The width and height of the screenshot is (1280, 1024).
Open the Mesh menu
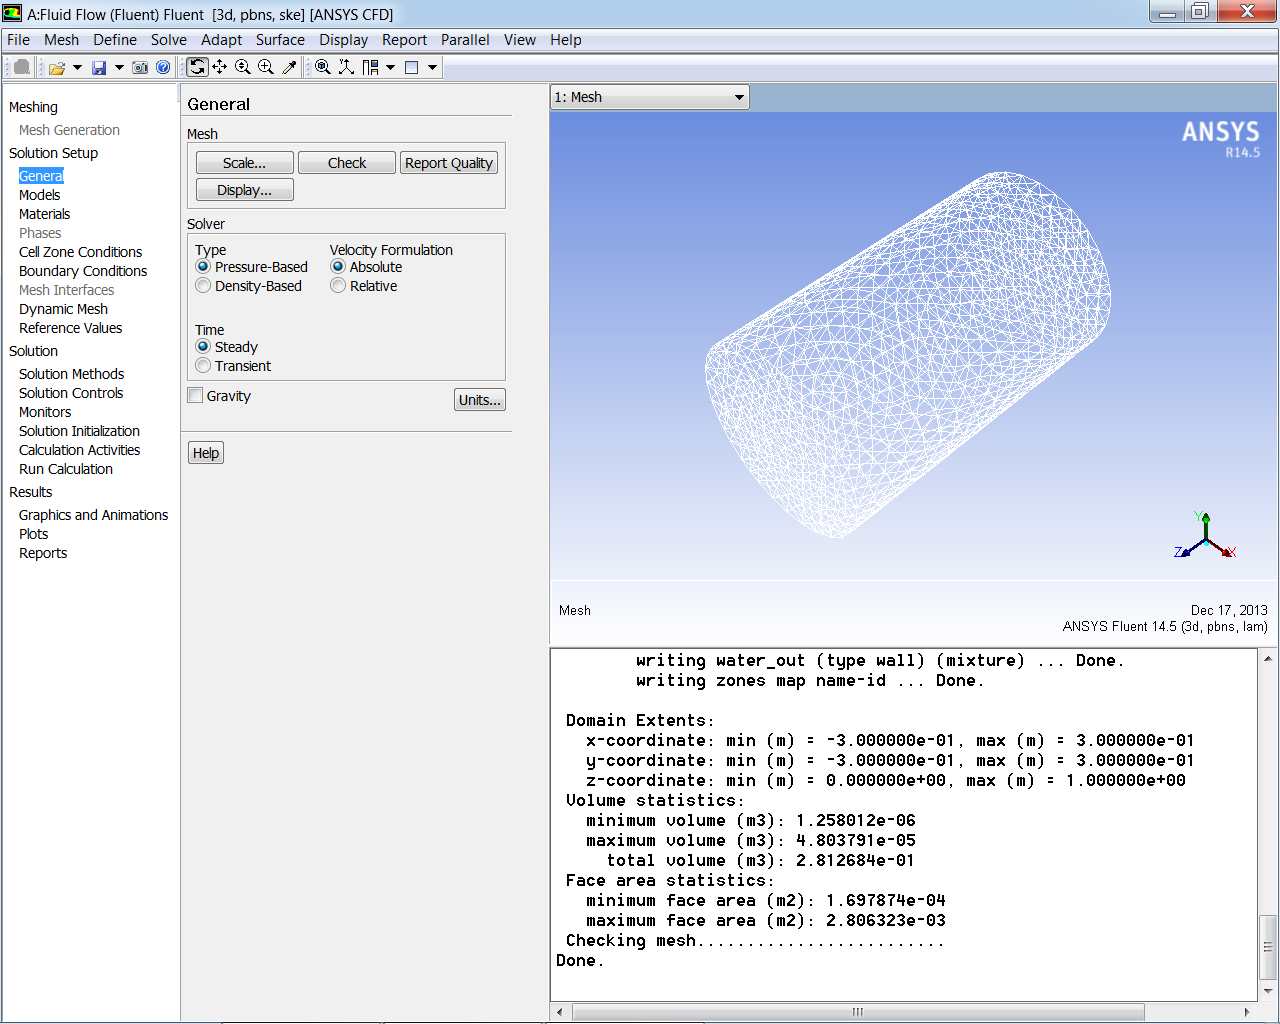click(x=61, y=40)
